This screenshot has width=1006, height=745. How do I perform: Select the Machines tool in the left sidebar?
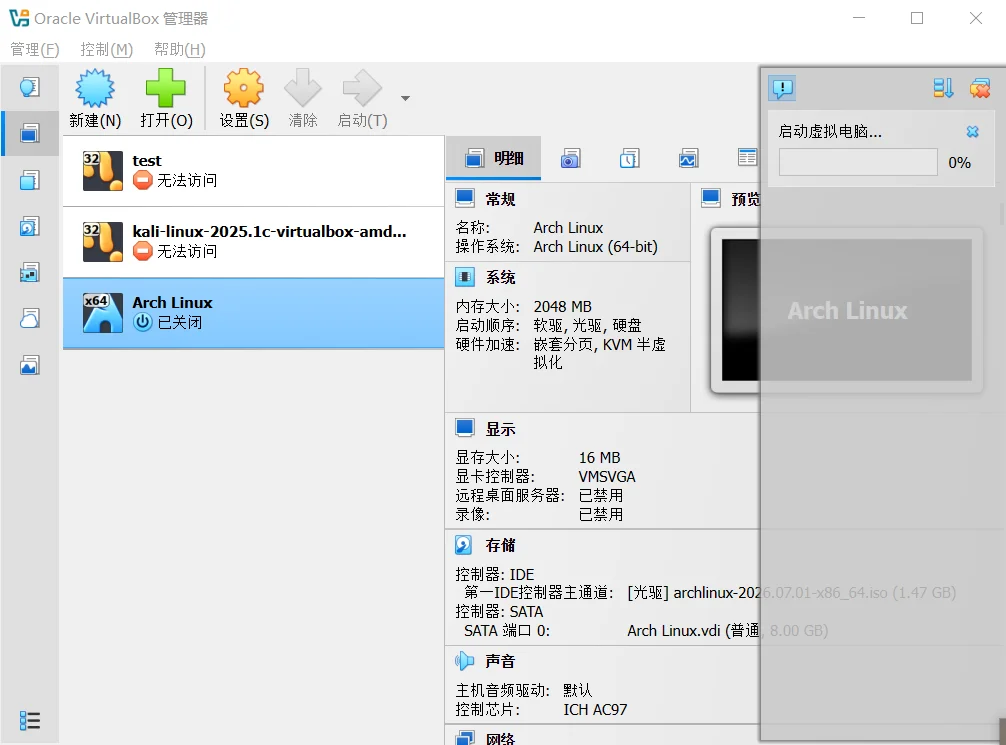point(30,133)
